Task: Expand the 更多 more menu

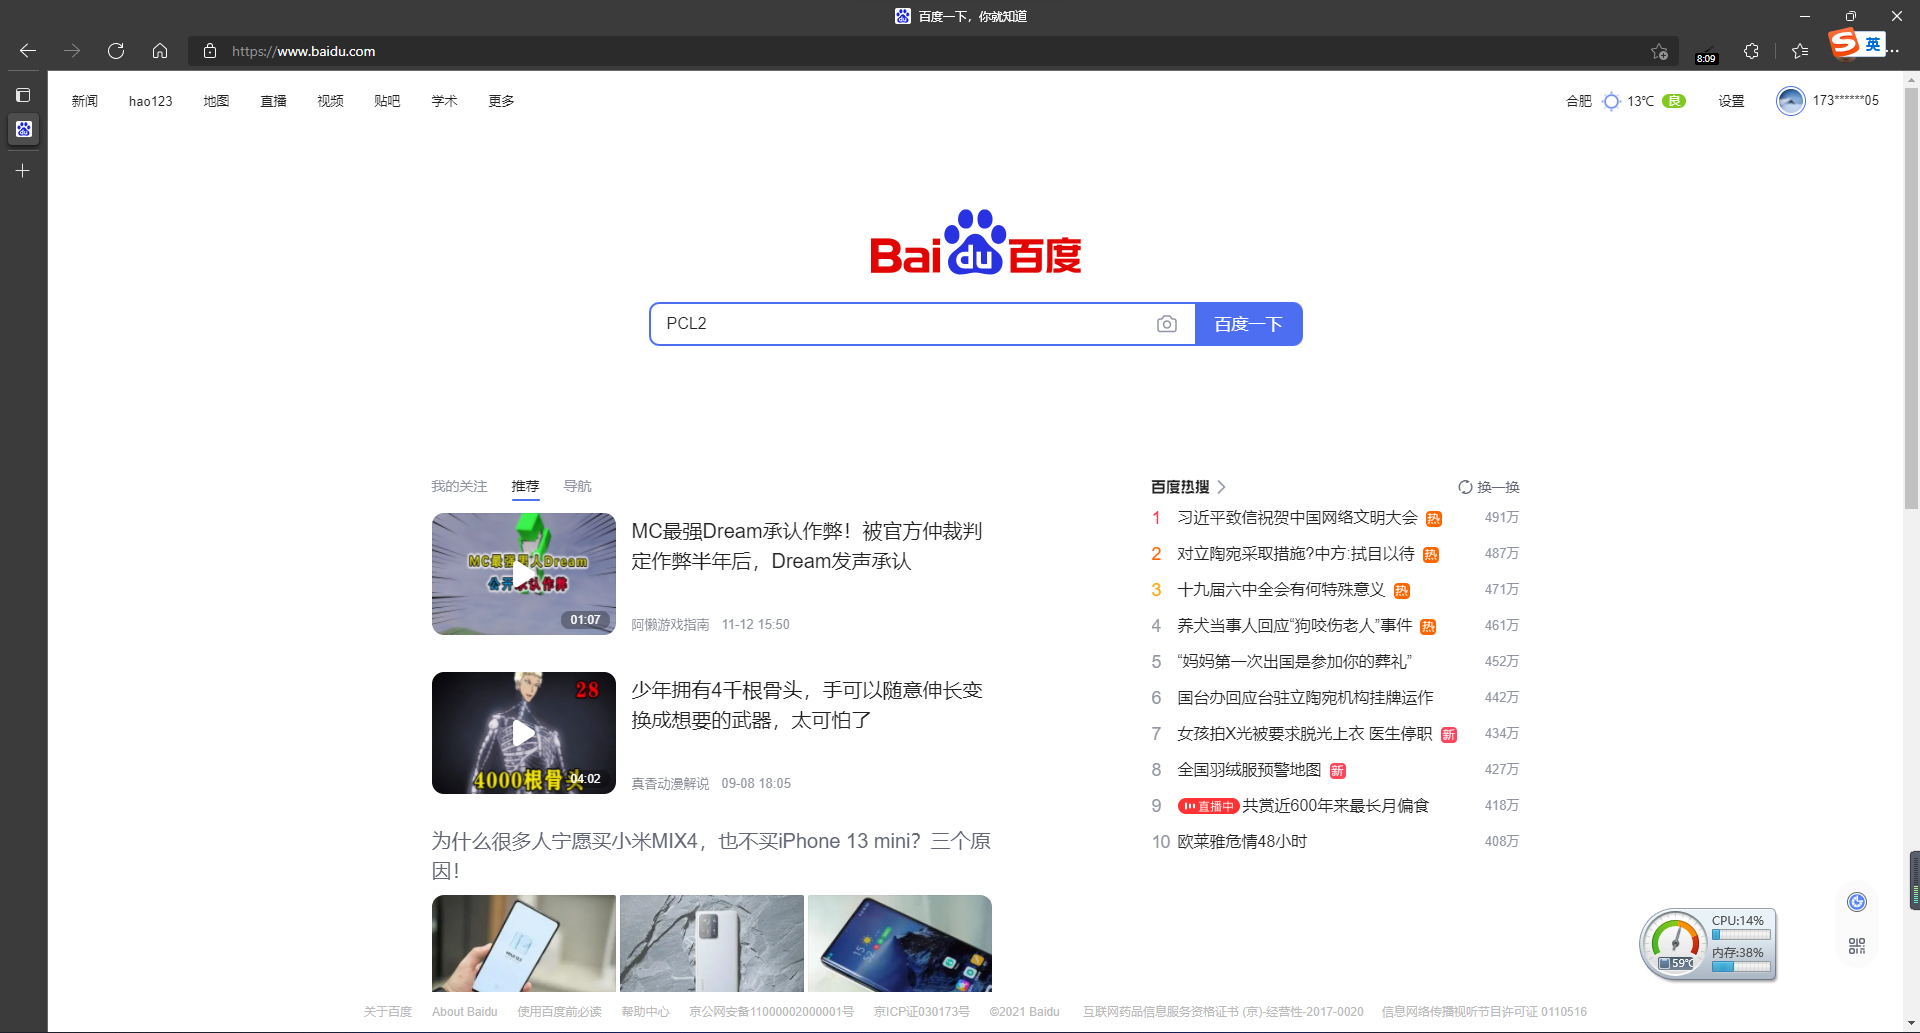Action: tap(501, 101)
